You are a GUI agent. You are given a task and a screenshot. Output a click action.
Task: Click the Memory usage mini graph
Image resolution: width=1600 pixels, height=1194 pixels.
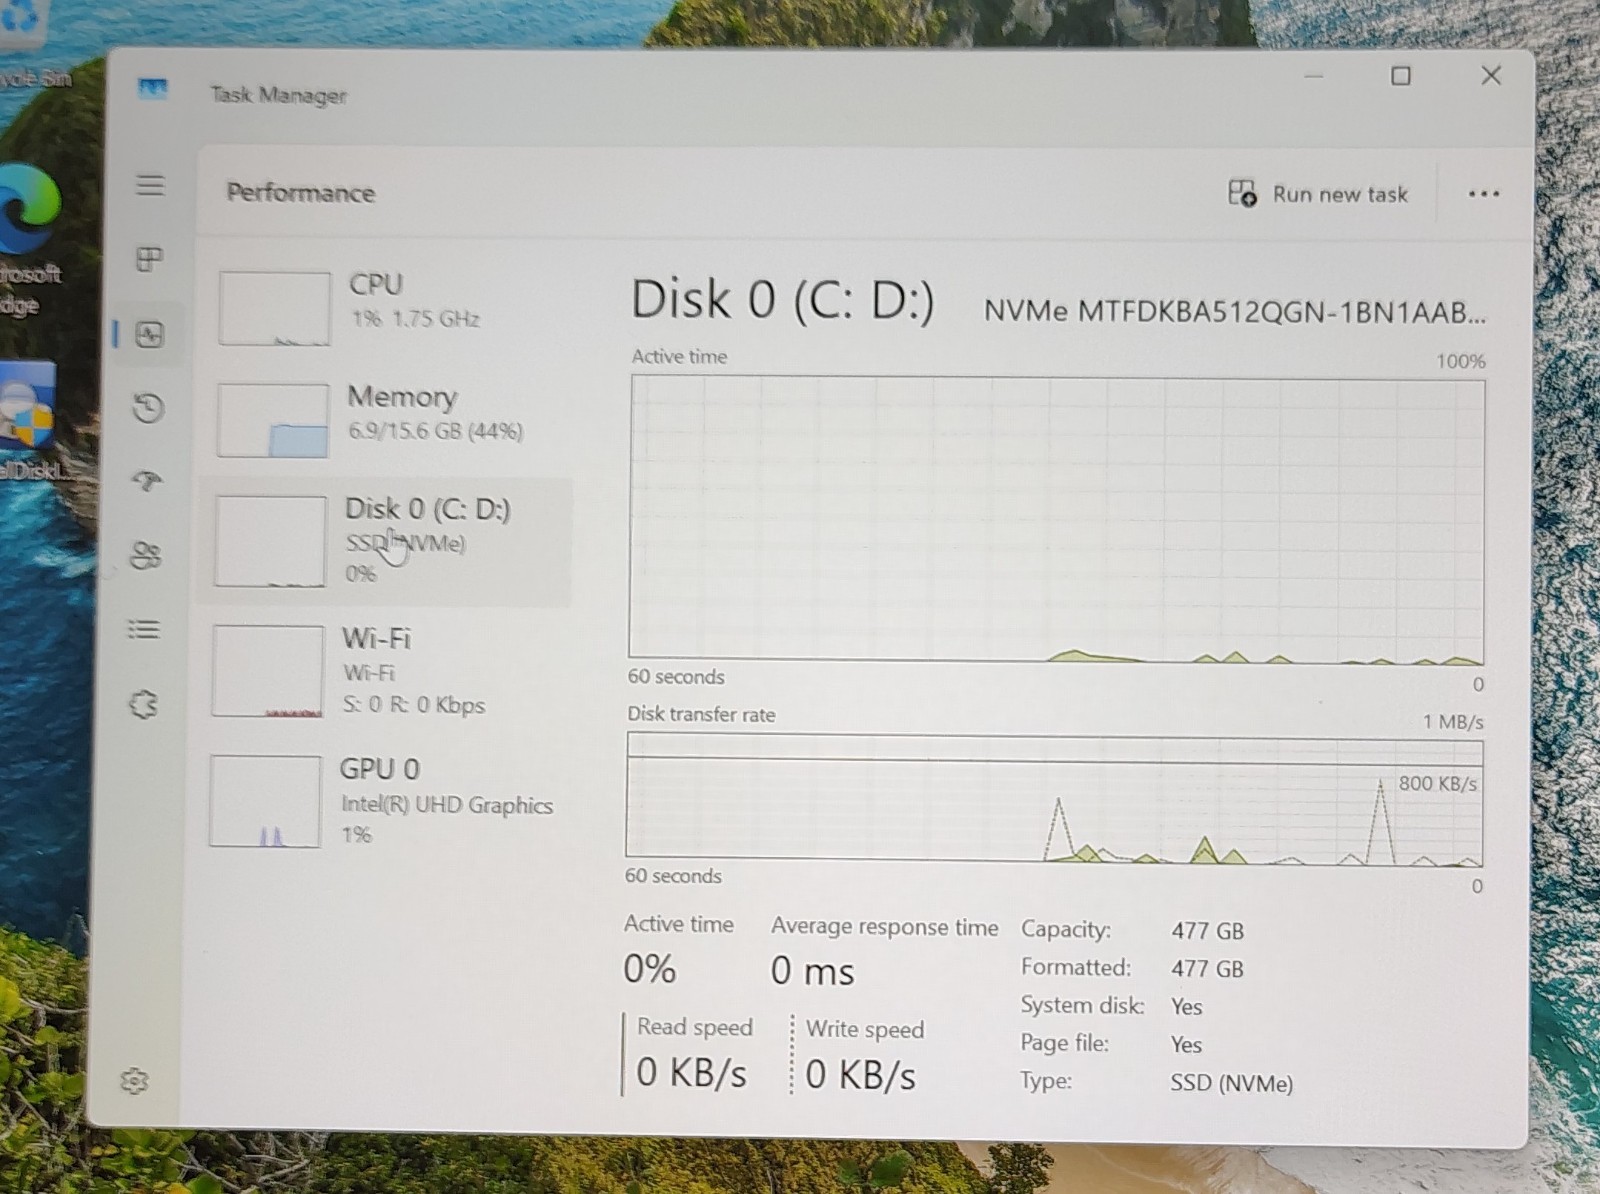[x=273, y=420]
